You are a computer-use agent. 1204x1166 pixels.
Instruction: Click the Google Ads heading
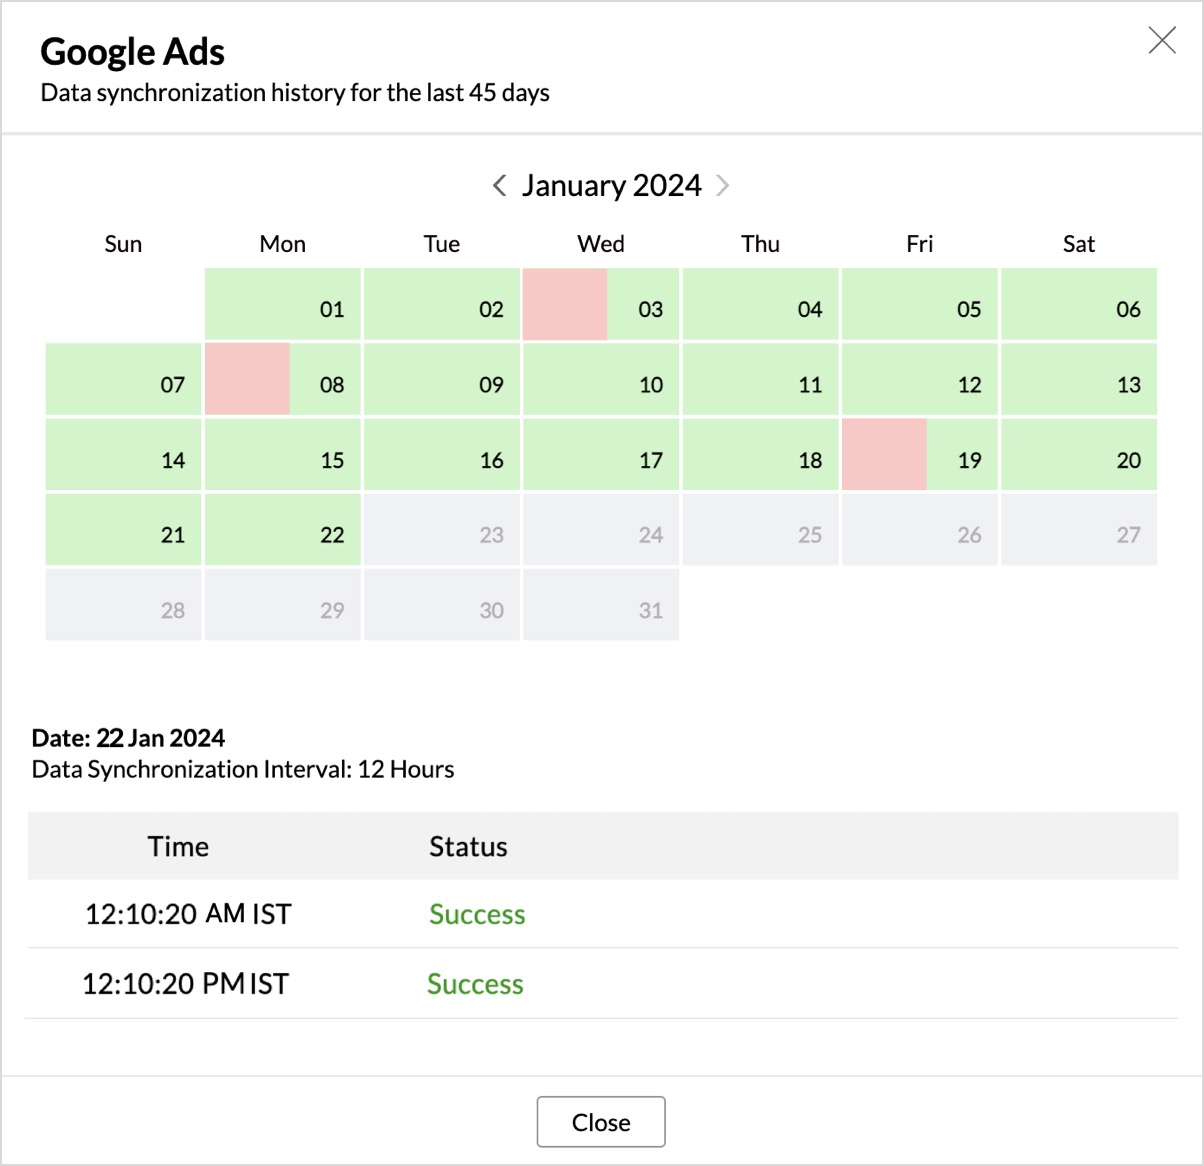tap(132, 51)
